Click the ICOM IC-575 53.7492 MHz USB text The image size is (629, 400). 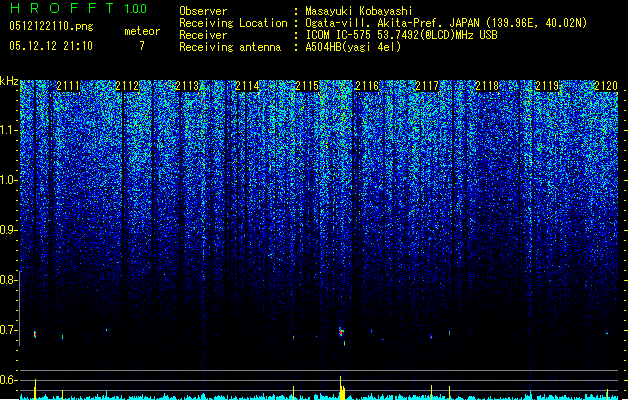coord(401,35)
